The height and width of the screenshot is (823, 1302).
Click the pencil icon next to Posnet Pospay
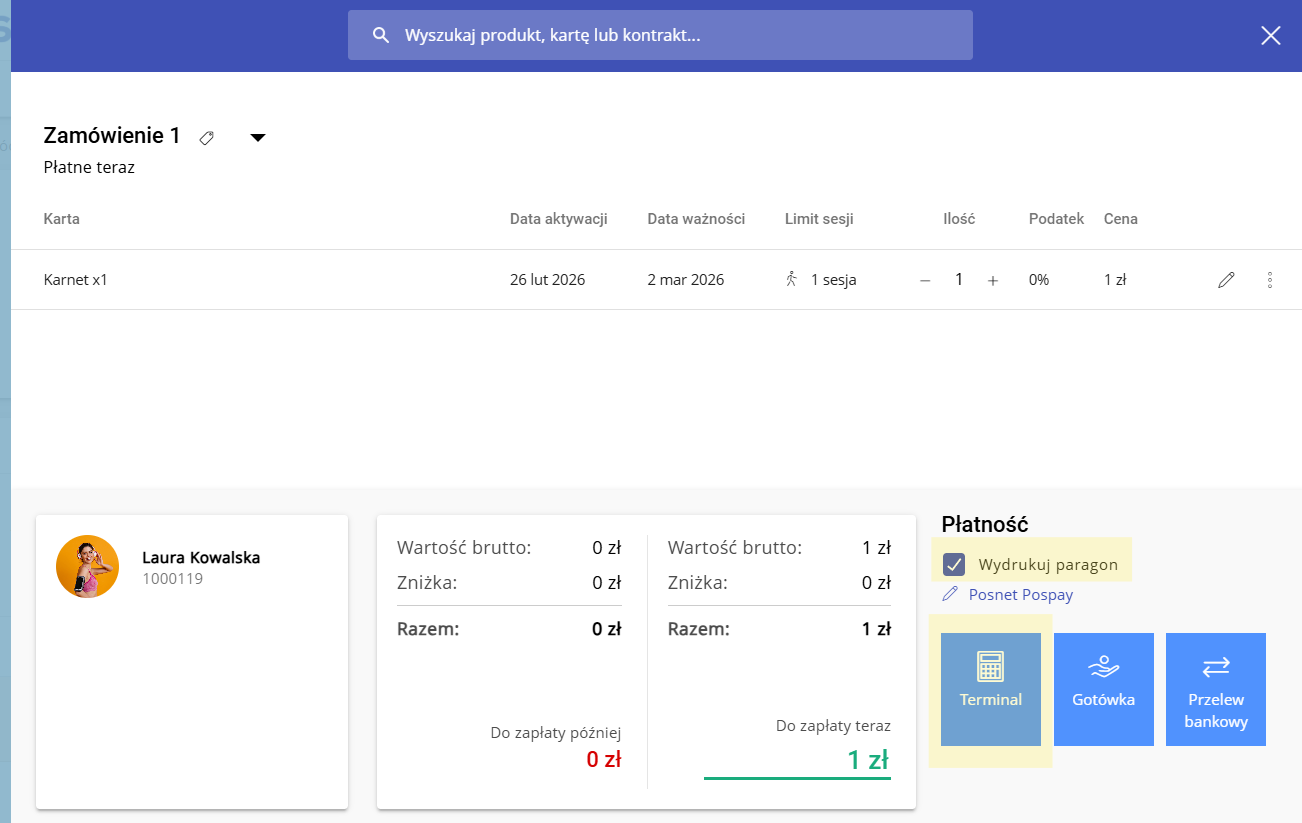click(x=950, y=595)
